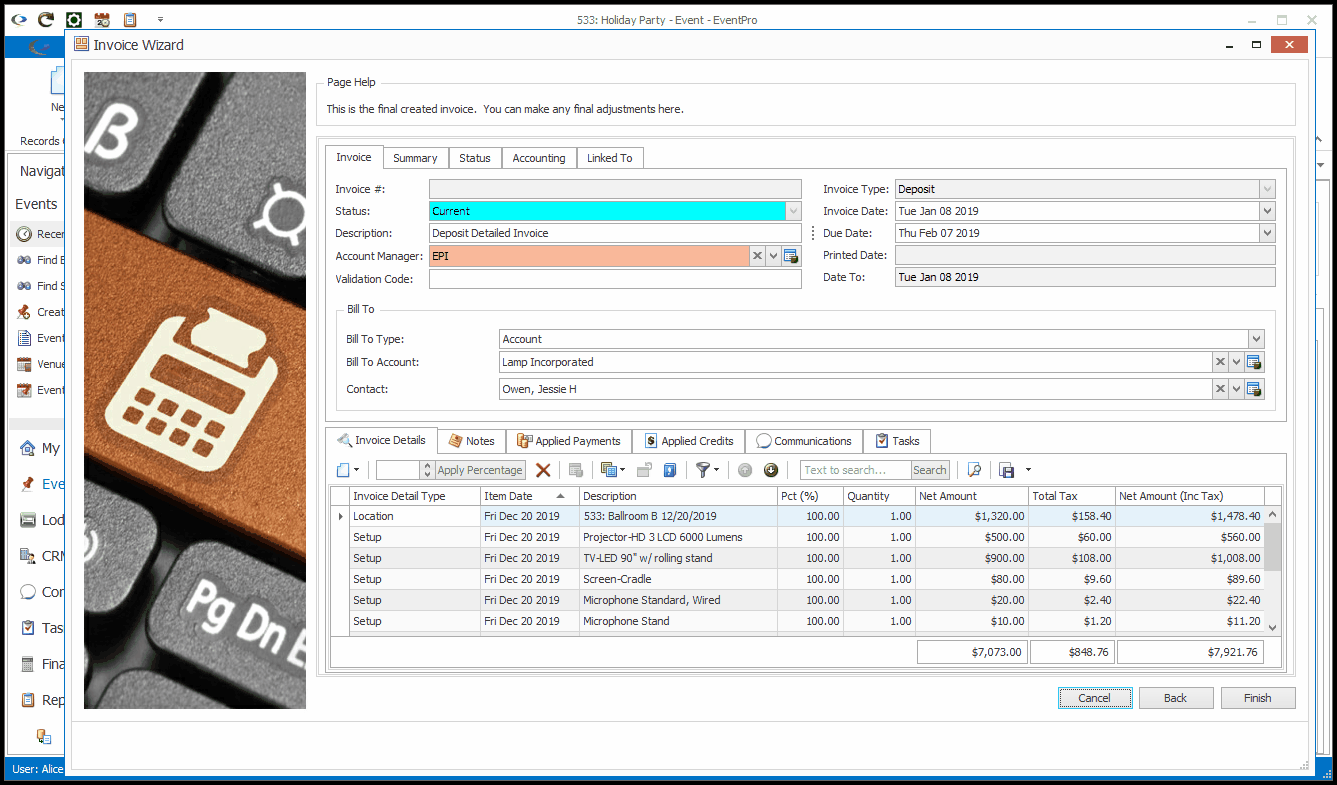The height and width of the screenshot is (785, 1337).
Task: Expand the Account Manager dropdown arrow
Action: point(774,256)
